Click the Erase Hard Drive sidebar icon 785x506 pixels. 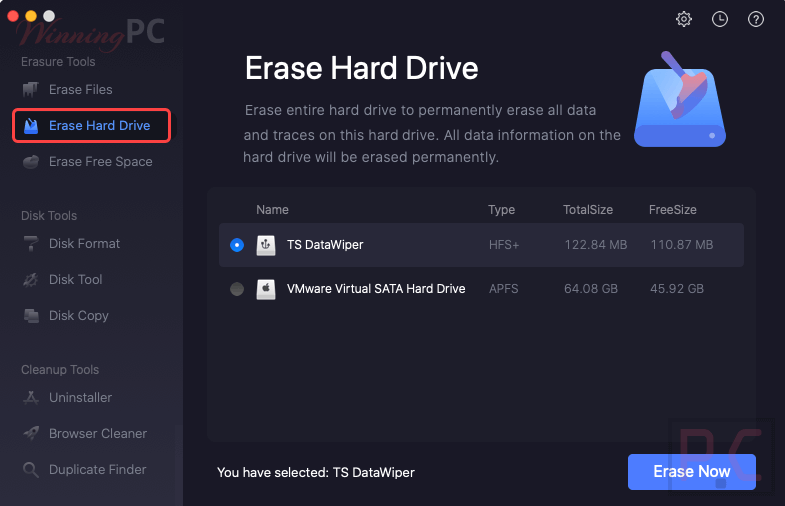pos(31,126)
